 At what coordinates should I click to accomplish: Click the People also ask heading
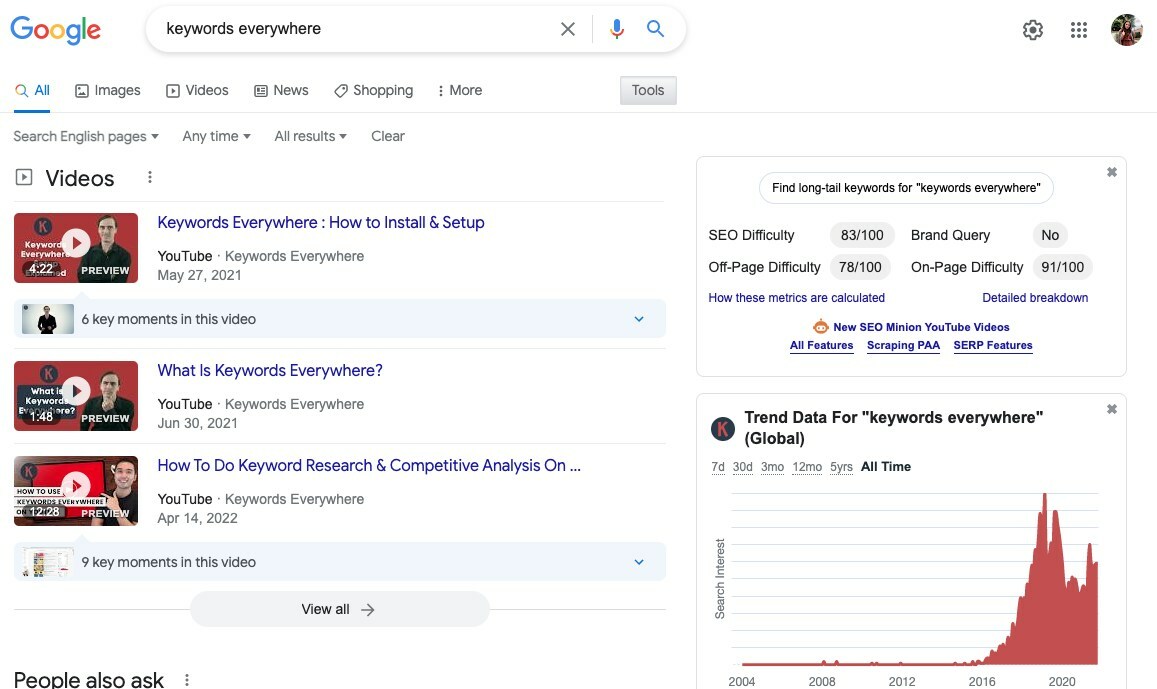click(89, 679)
